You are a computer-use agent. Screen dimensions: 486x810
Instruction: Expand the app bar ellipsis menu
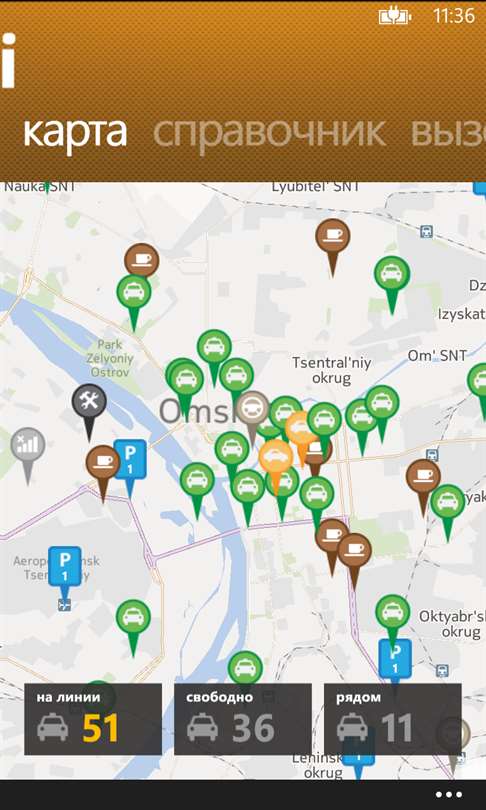[x=448, y=795]
